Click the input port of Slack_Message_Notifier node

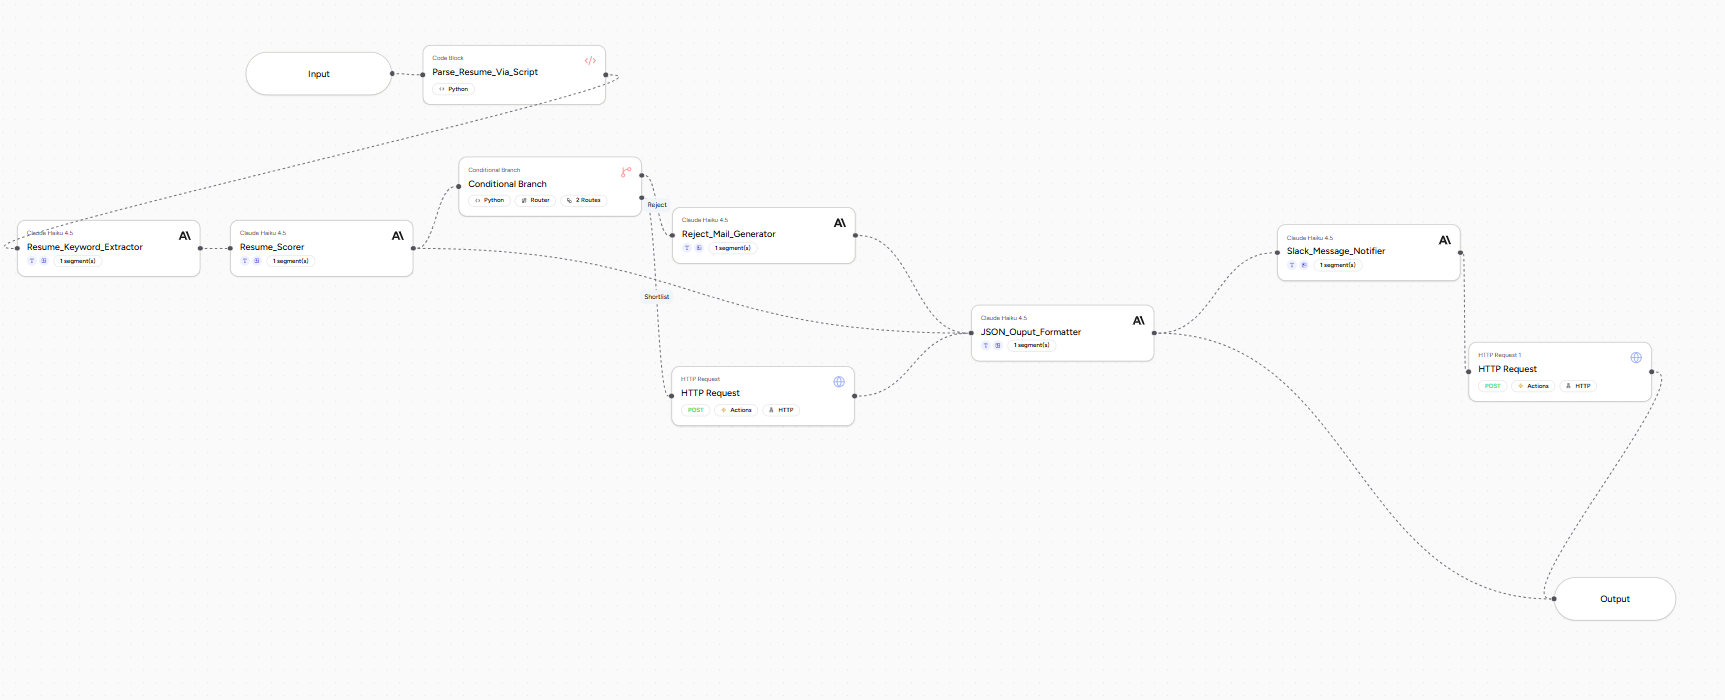[1277, 252]
